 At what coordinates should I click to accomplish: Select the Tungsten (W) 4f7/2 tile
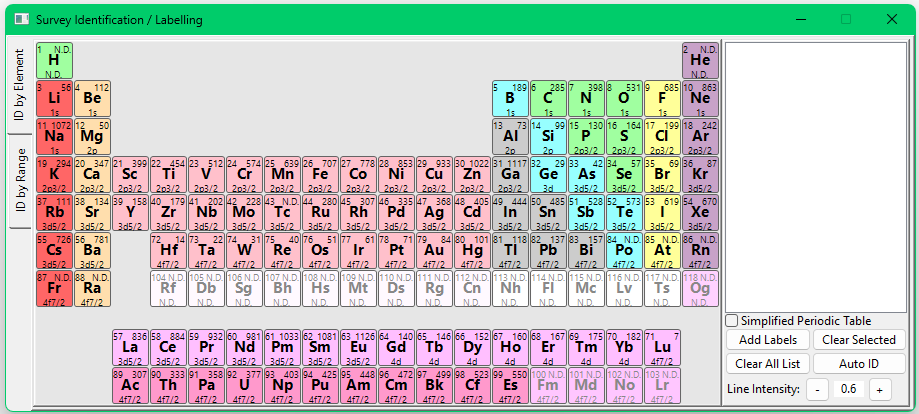click(244, 251)
